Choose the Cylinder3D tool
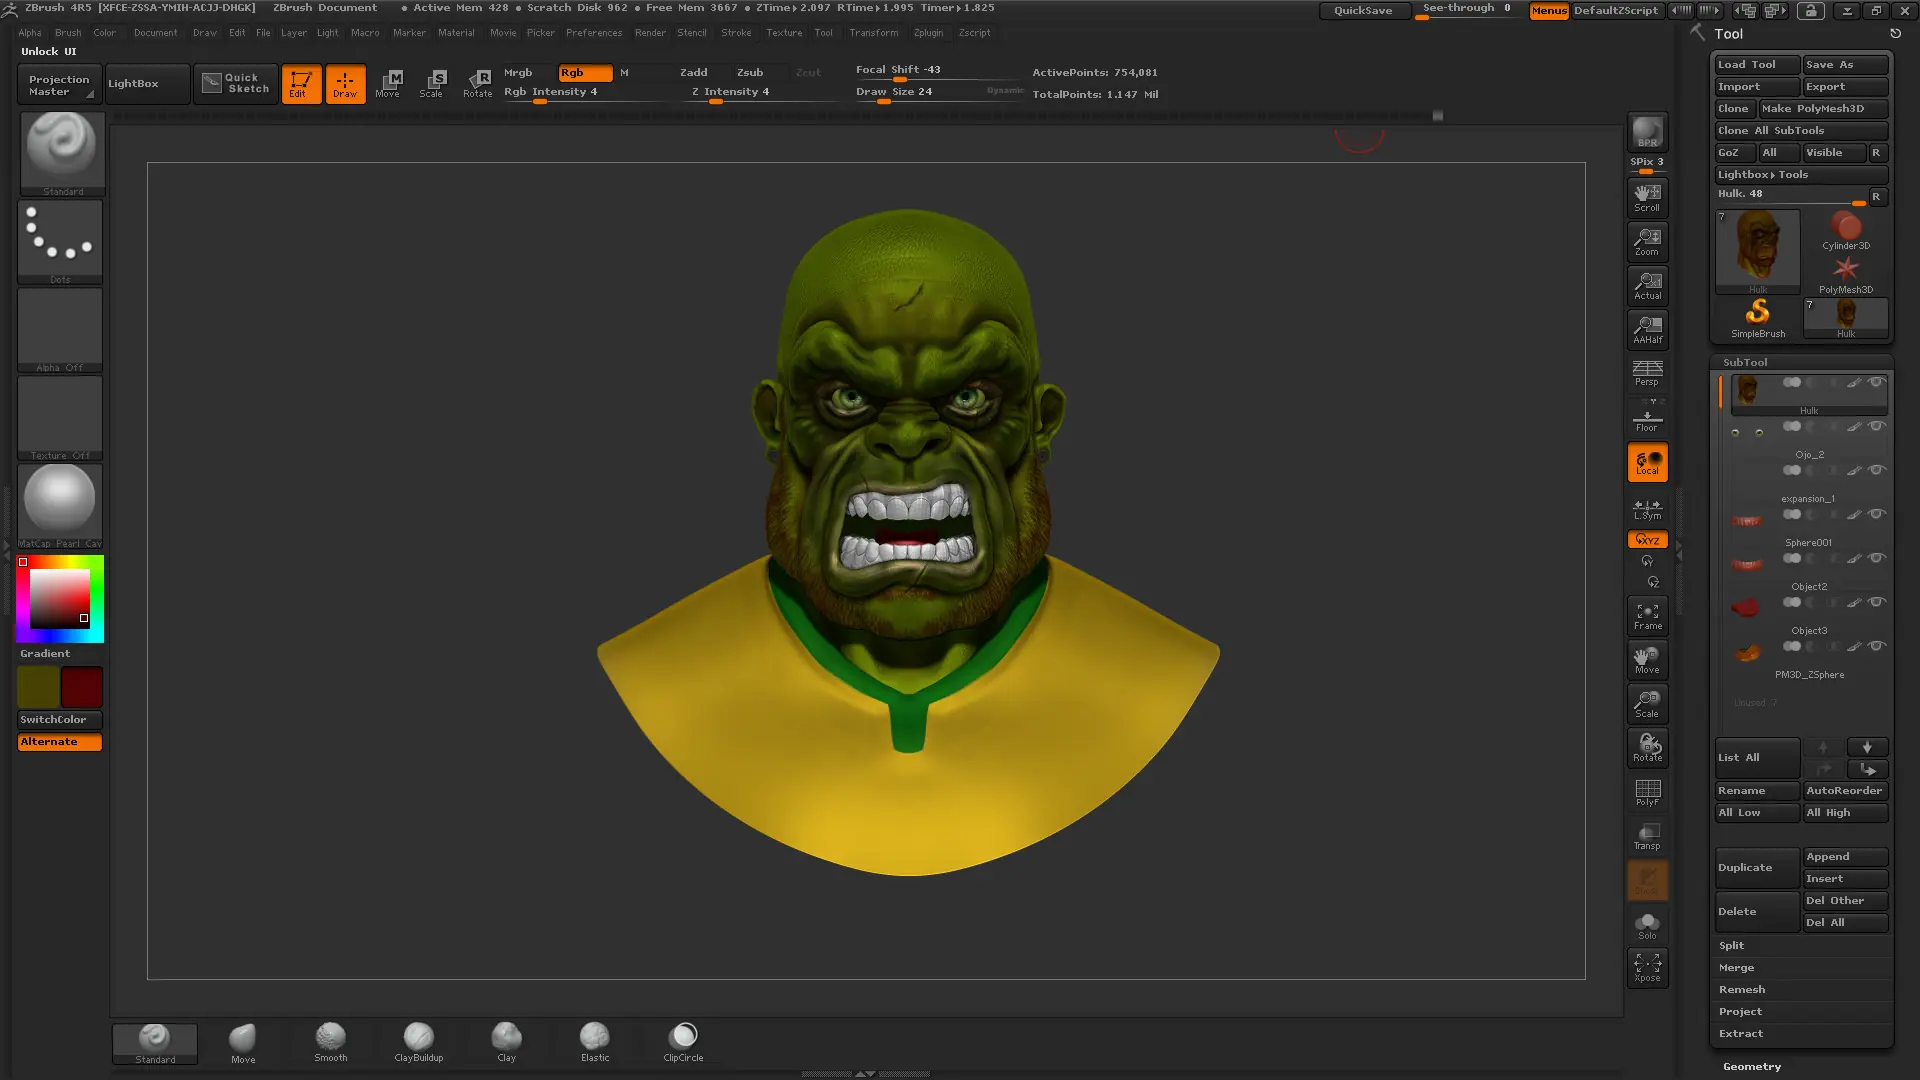The image size is (1920, 1080). (x=1846, y=230)
